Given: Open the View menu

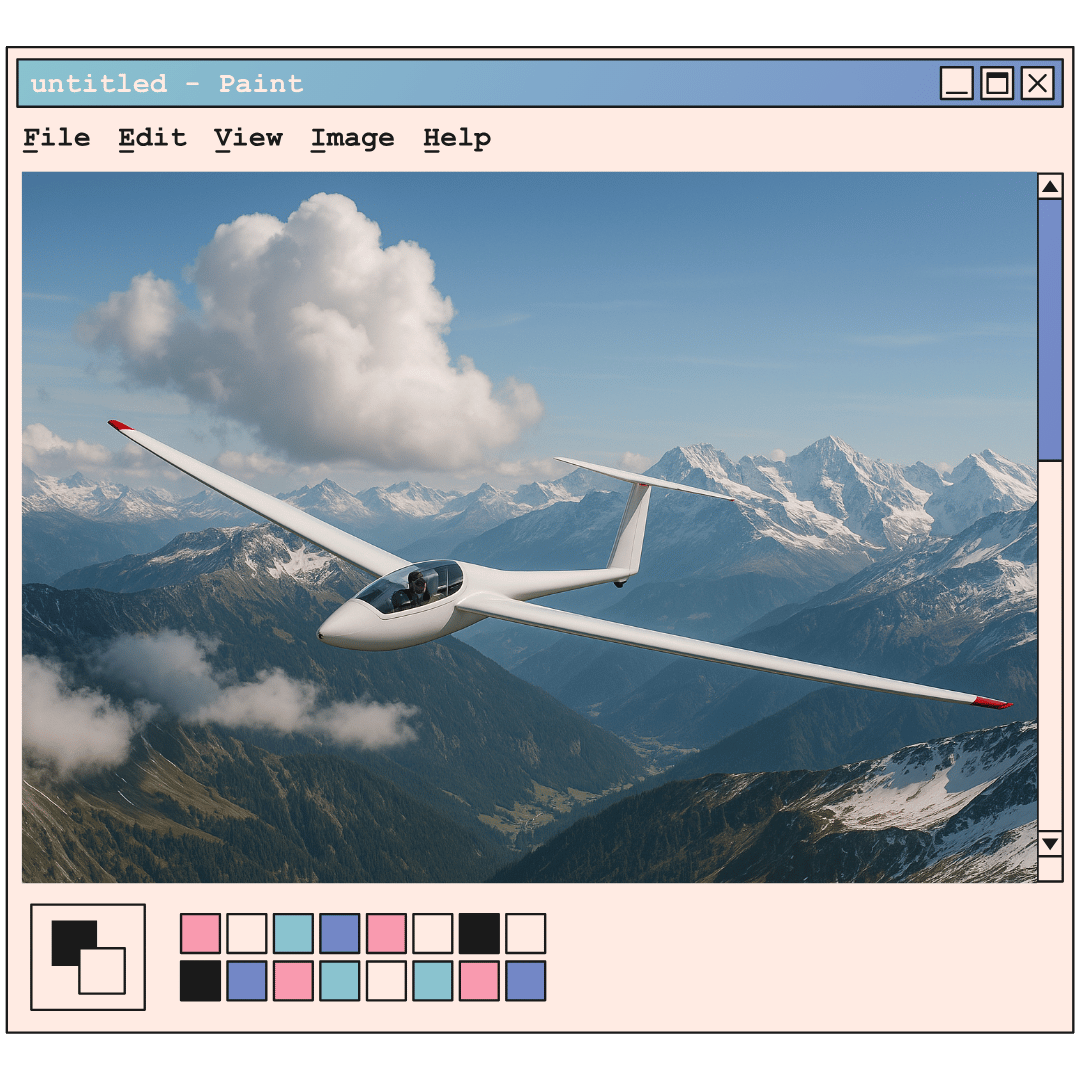Looking at the screenshot, I should coord(248,138).
